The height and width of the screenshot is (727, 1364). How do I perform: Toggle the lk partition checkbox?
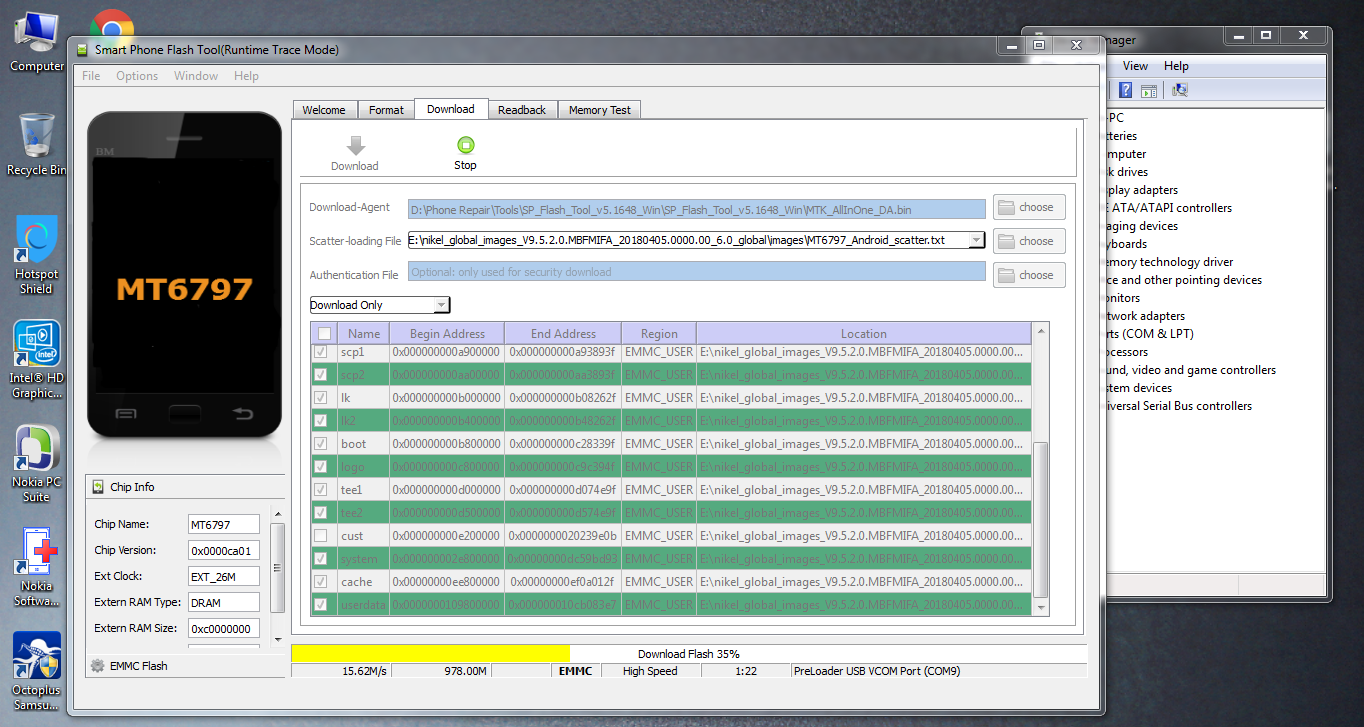tap(321, 397)
